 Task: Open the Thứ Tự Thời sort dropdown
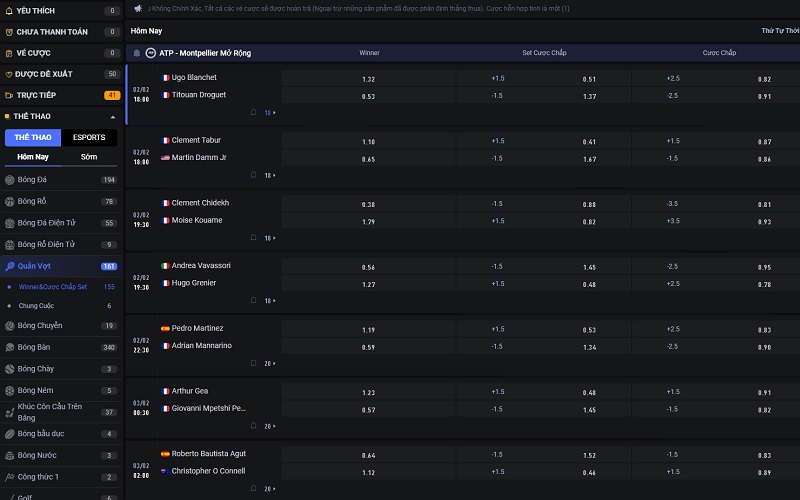(x=779, y=31)
